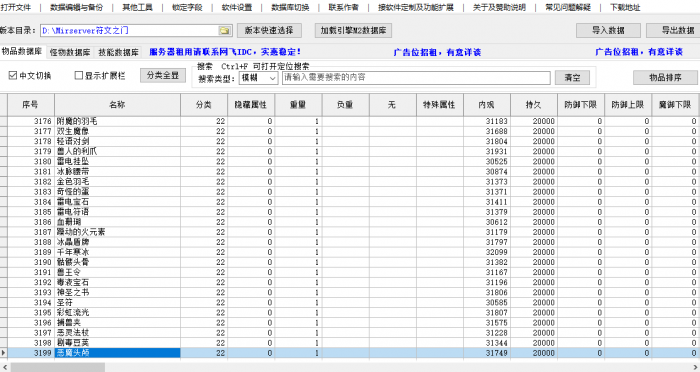
Task: Click the 版本快速选择 button
Action: [x=269, y=30]
